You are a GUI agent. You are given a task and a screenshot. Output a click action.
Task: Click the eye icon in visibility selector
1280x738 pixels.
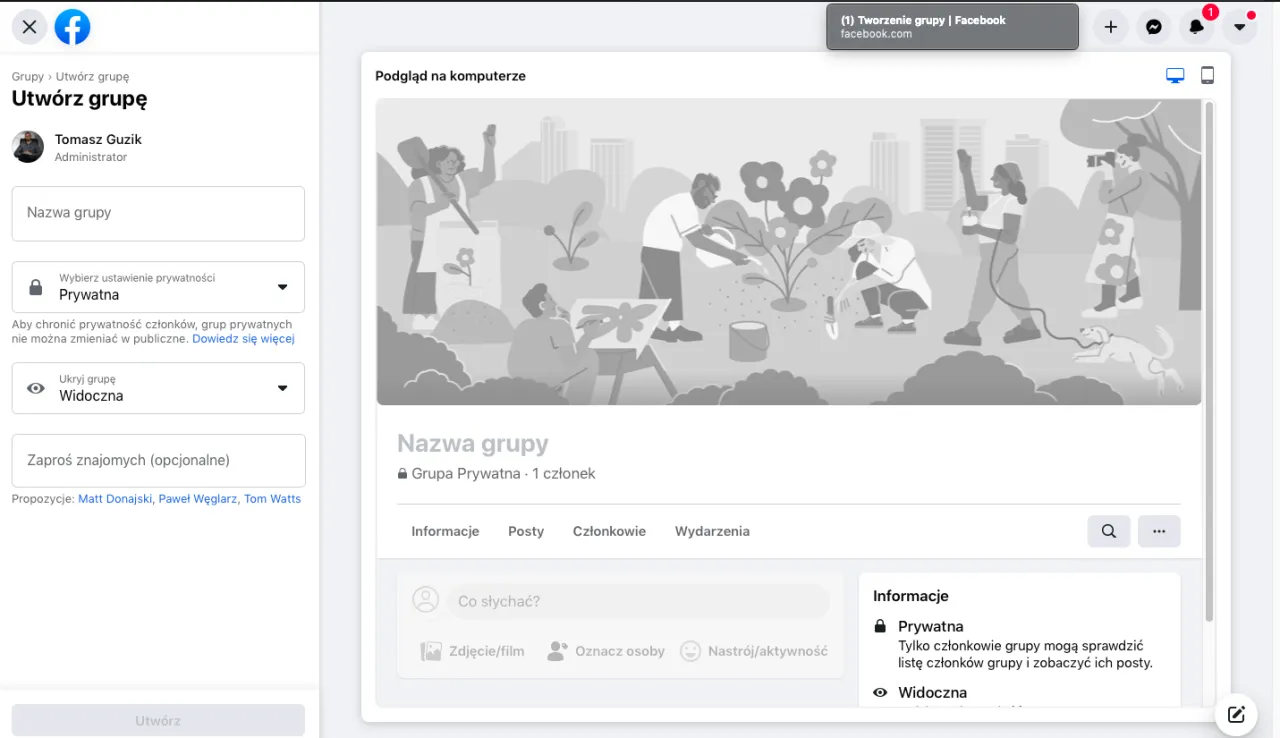[x=36, y=388]
